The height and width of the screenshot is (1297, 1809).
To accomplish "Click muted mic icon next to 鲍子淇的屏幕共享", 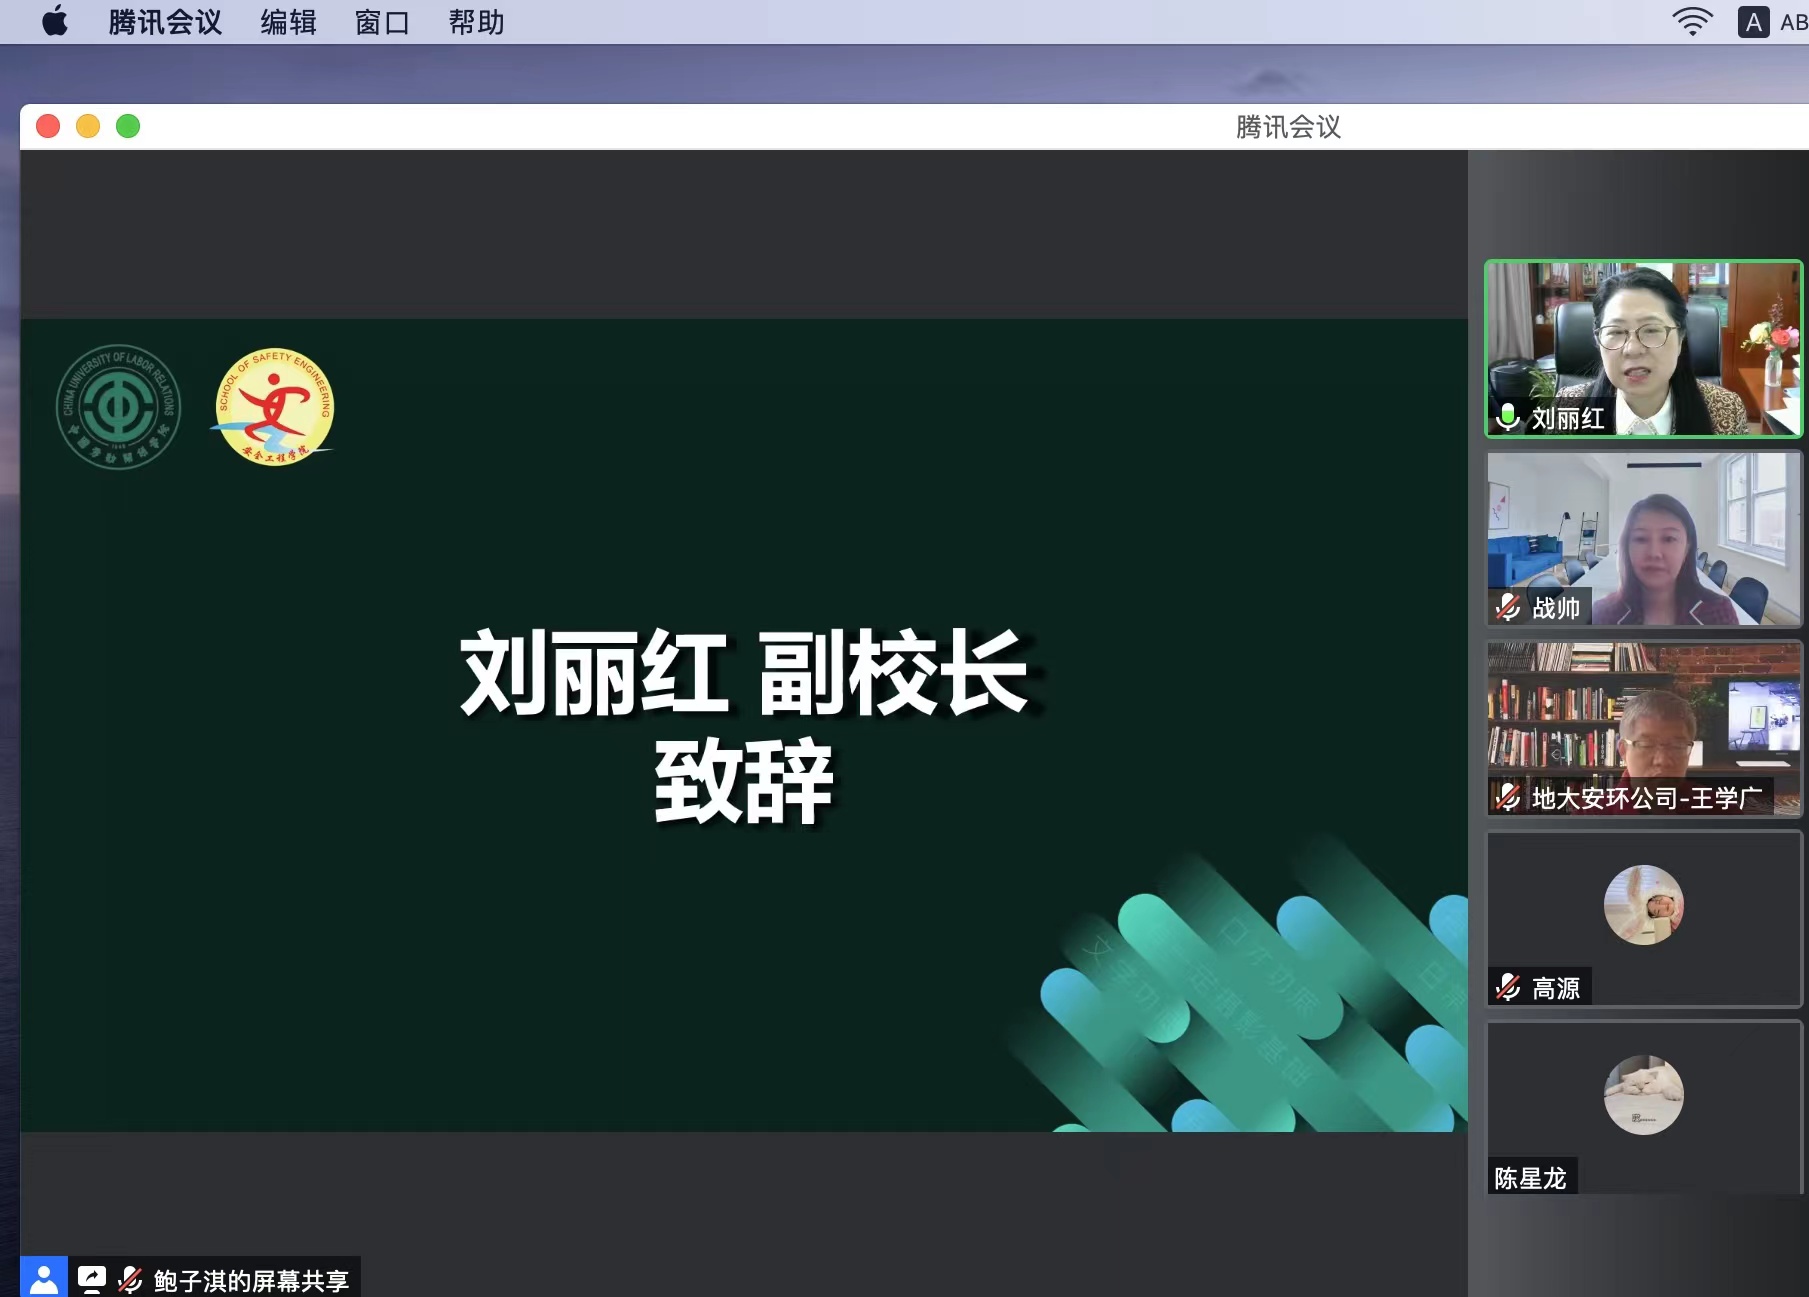I will click(130, 1279).
